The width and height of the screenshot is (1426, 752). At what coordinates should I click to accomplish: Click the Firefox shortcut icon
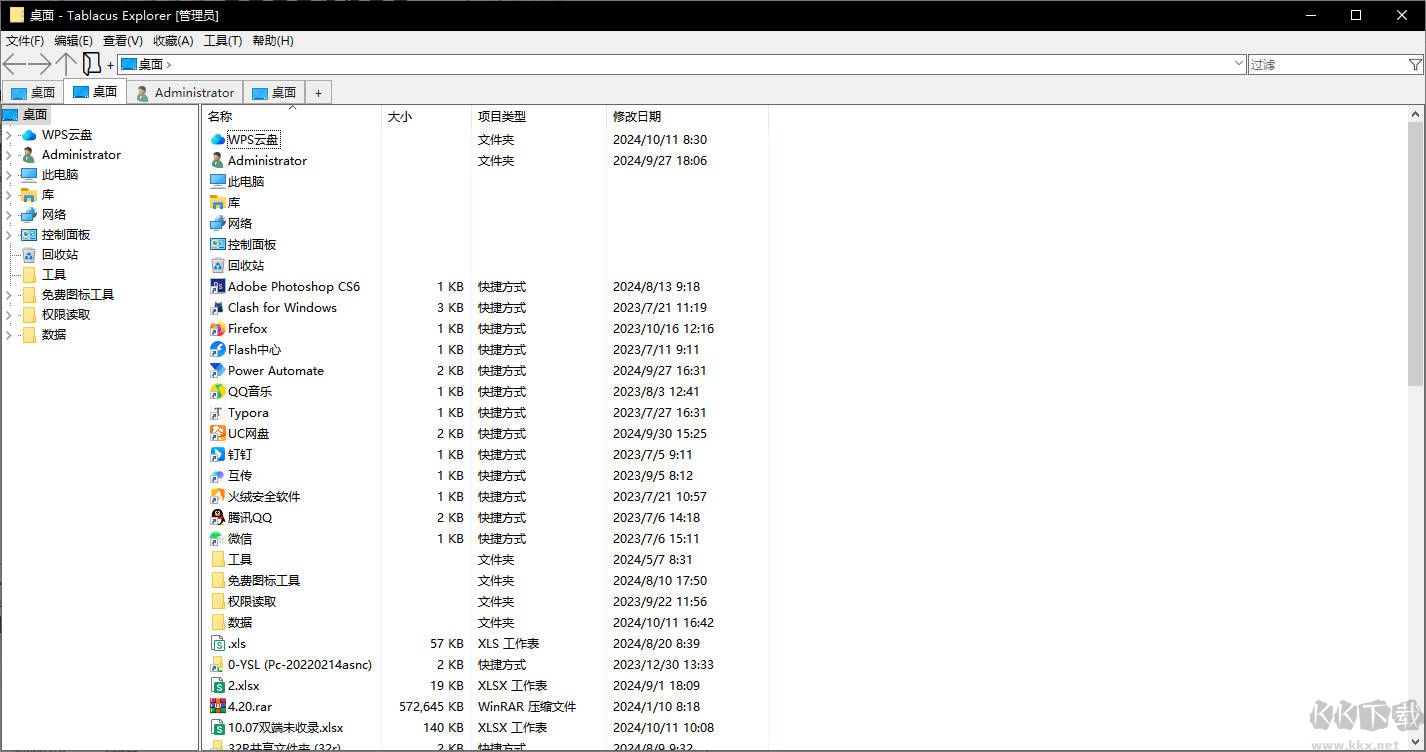(218, 329)
